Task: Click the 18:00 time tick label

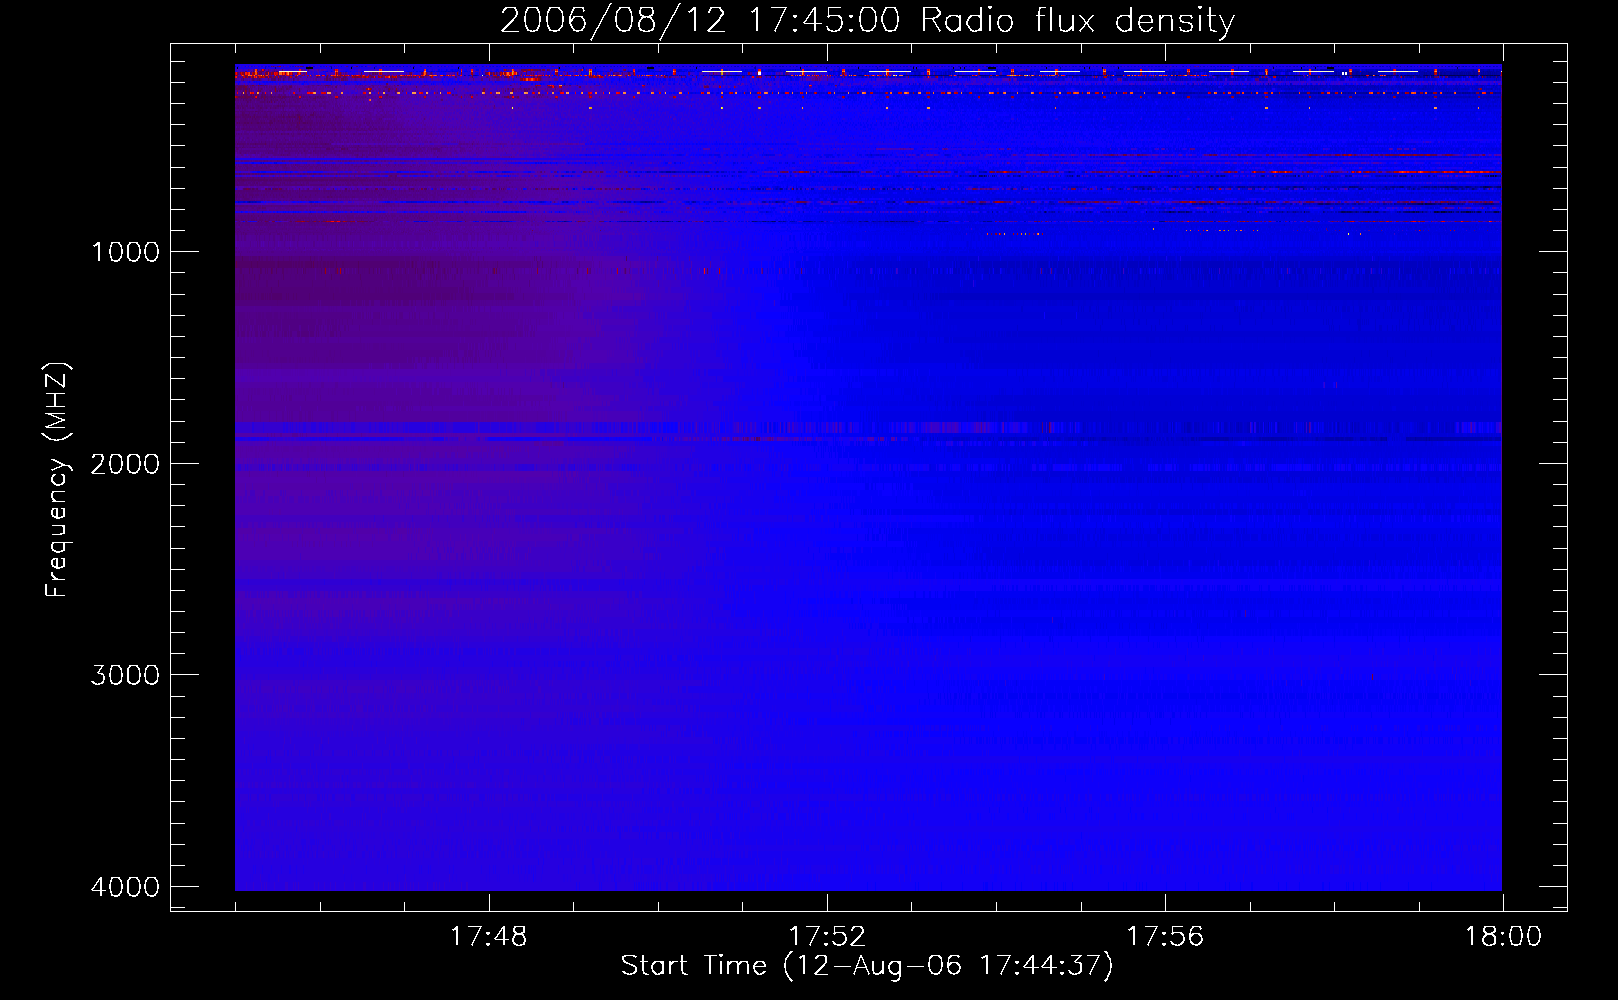Action: click(1503, 937)
